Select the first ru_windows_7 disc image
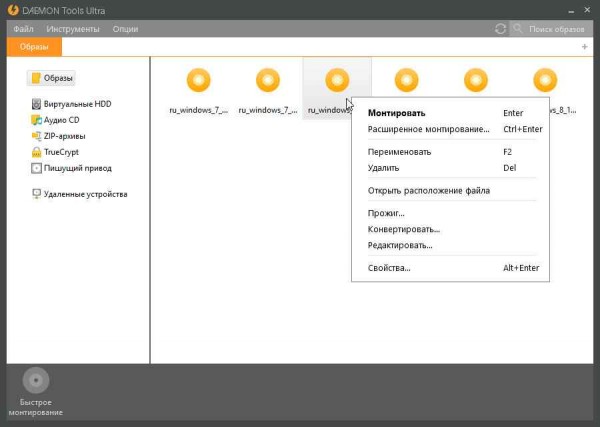This screenshot has height=427, width=600. coord(199,80)
